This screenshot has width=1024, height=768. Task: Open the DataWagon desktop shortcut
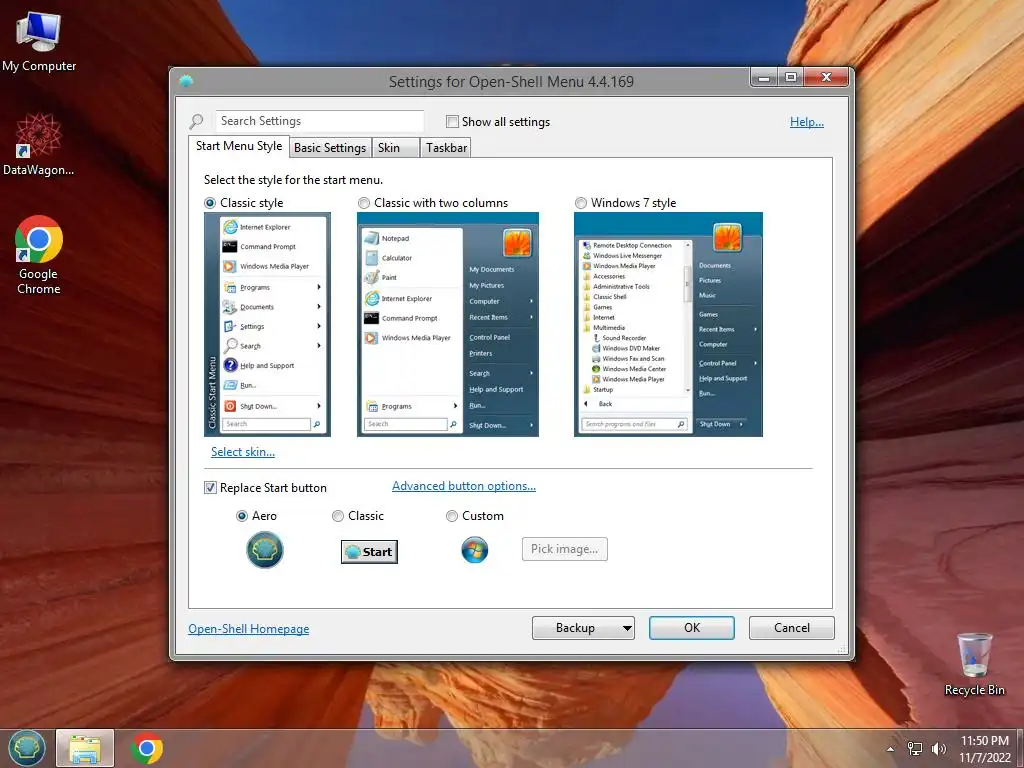coord(39,144)
